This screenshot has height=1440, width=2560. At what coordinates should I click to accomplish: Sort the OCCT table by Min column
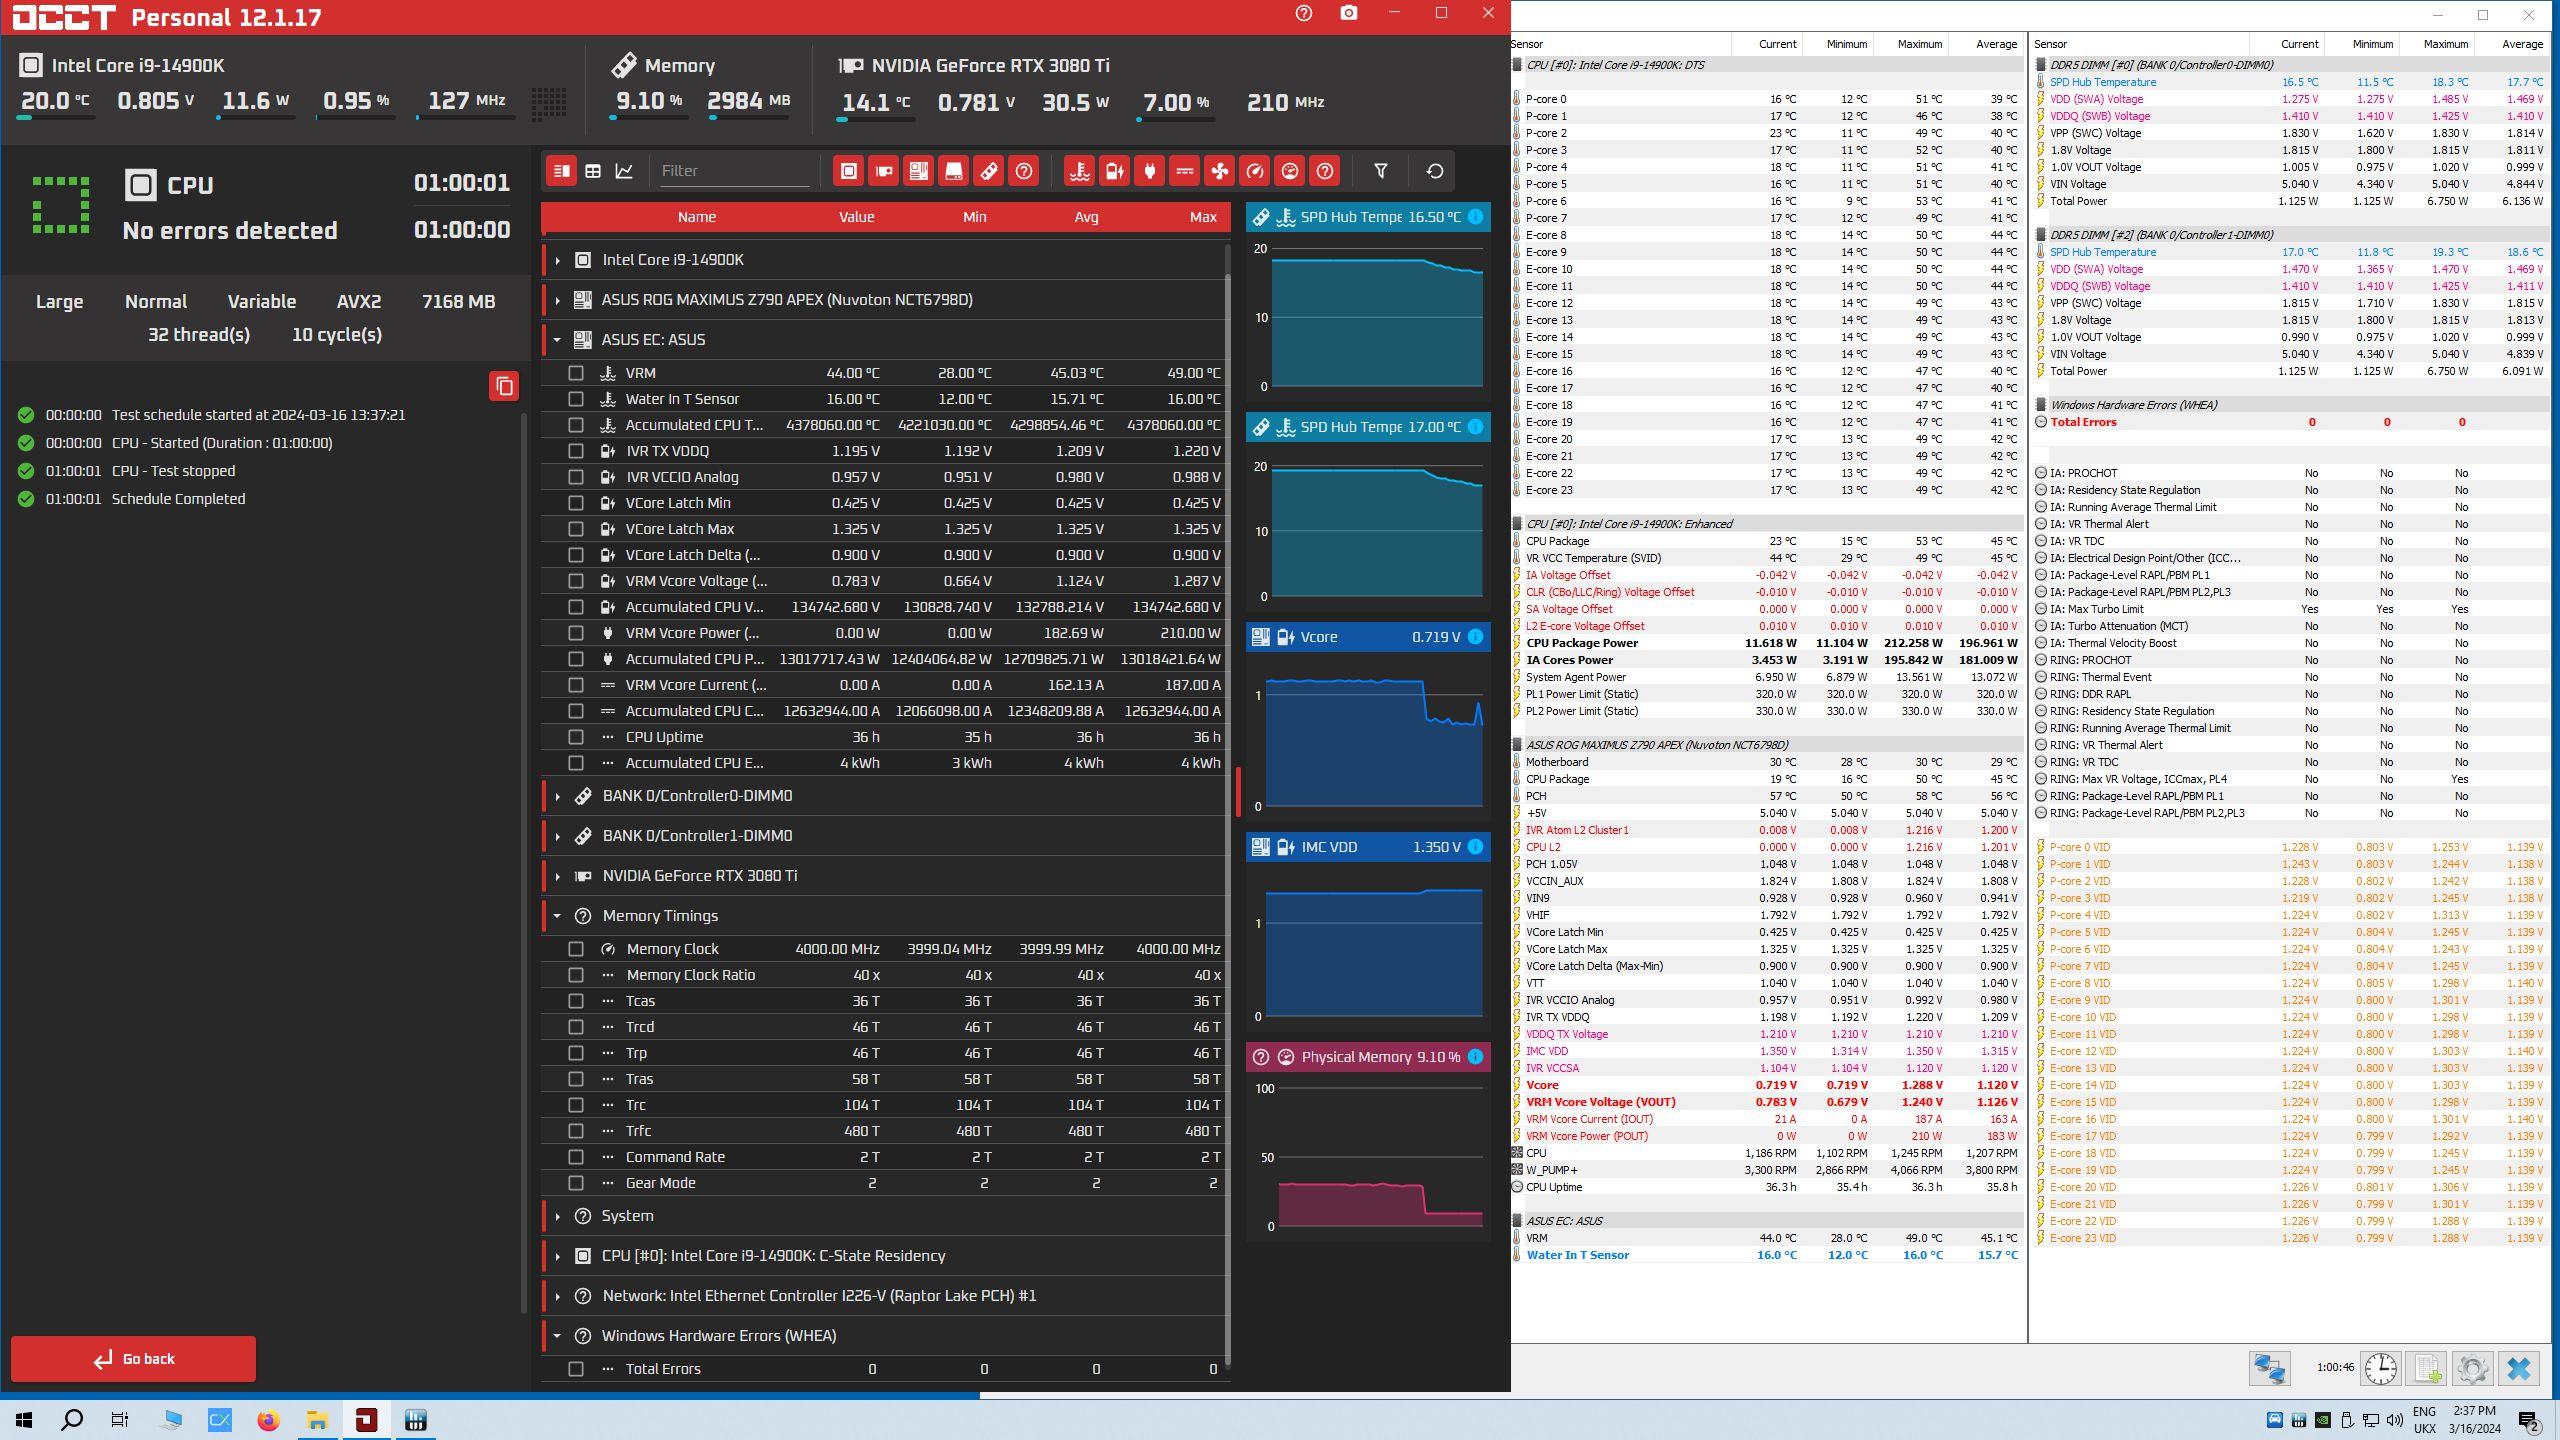point(974,217)
